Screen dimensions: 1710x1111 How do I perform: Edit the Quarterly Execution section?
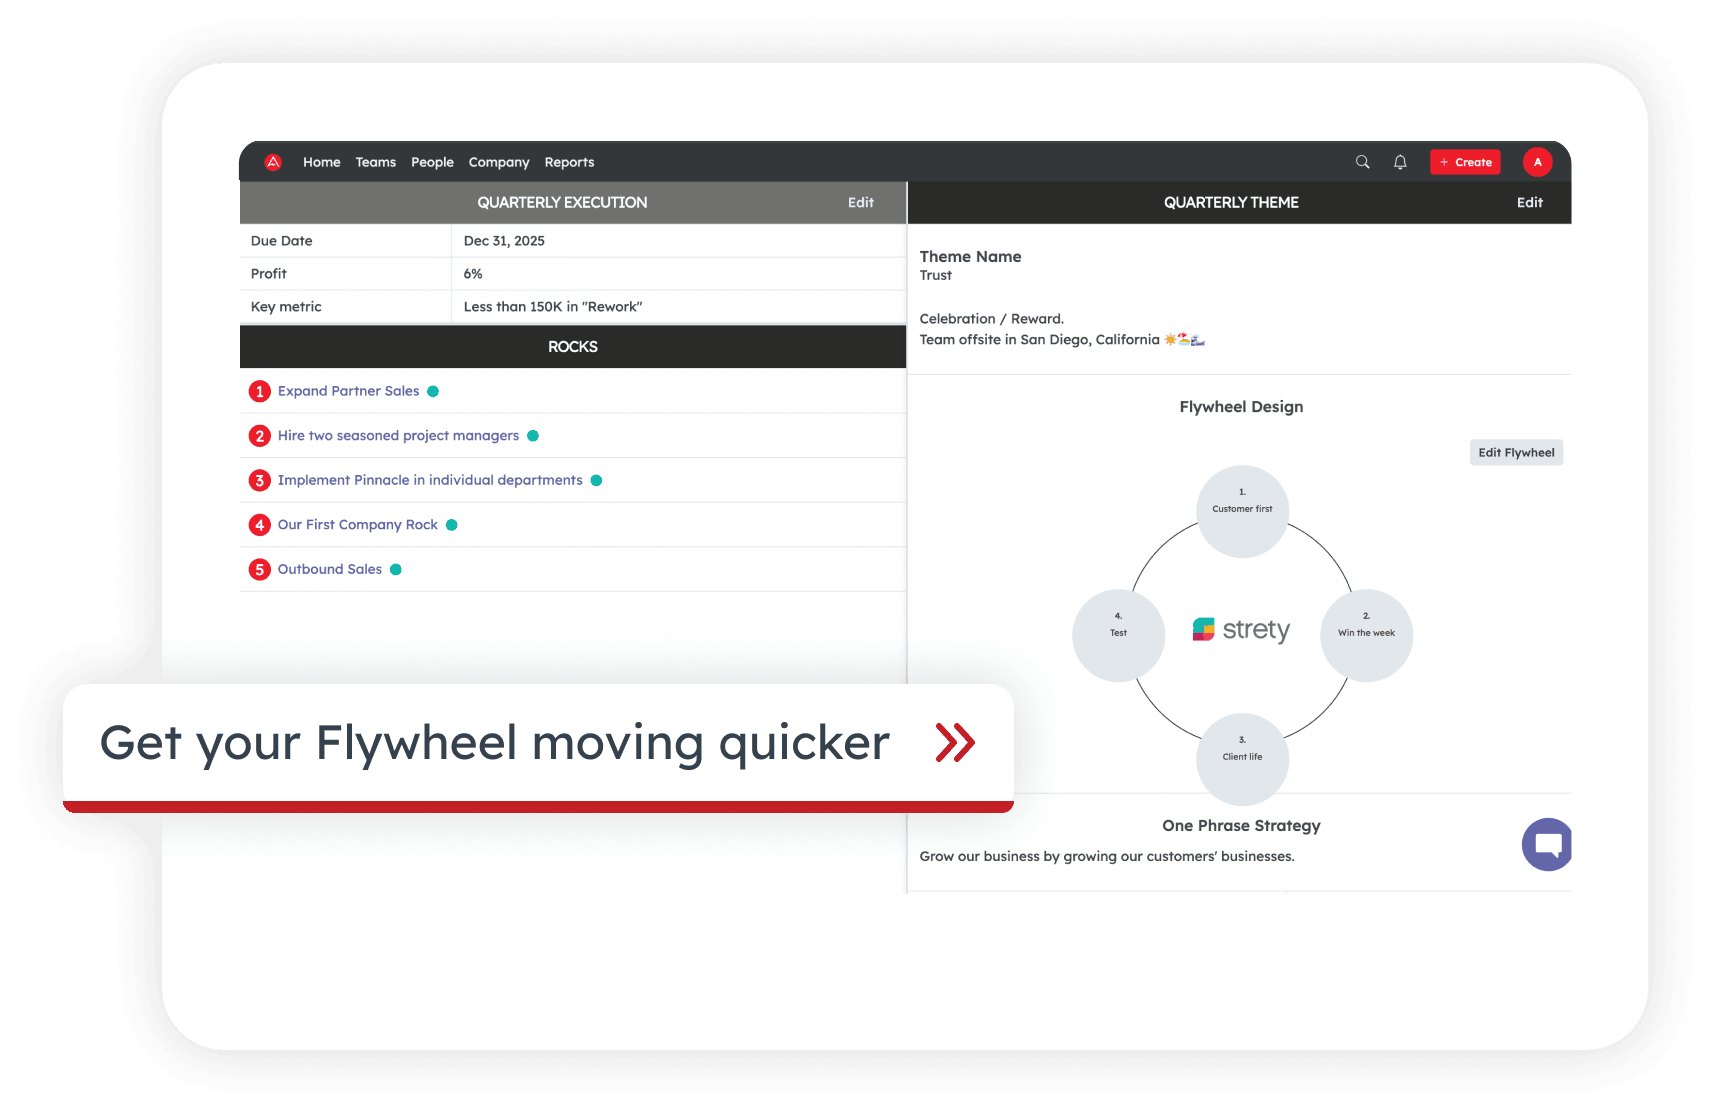coord(860,203)
